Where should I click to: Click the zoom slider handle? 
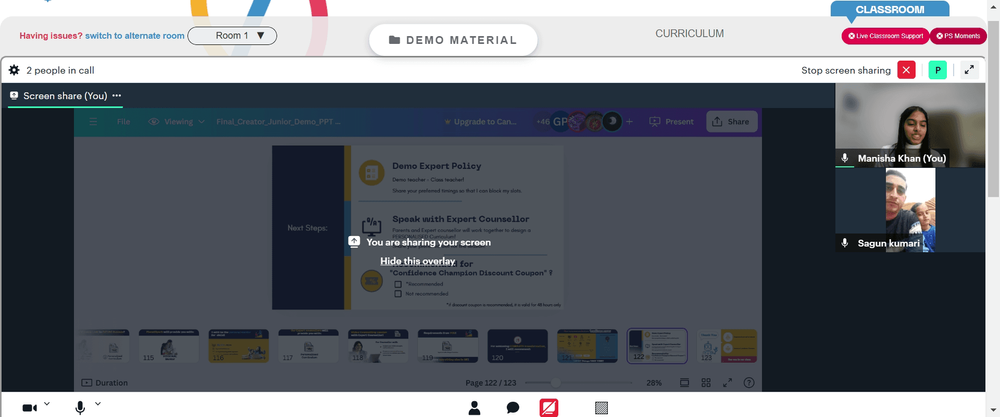(555, 383)
